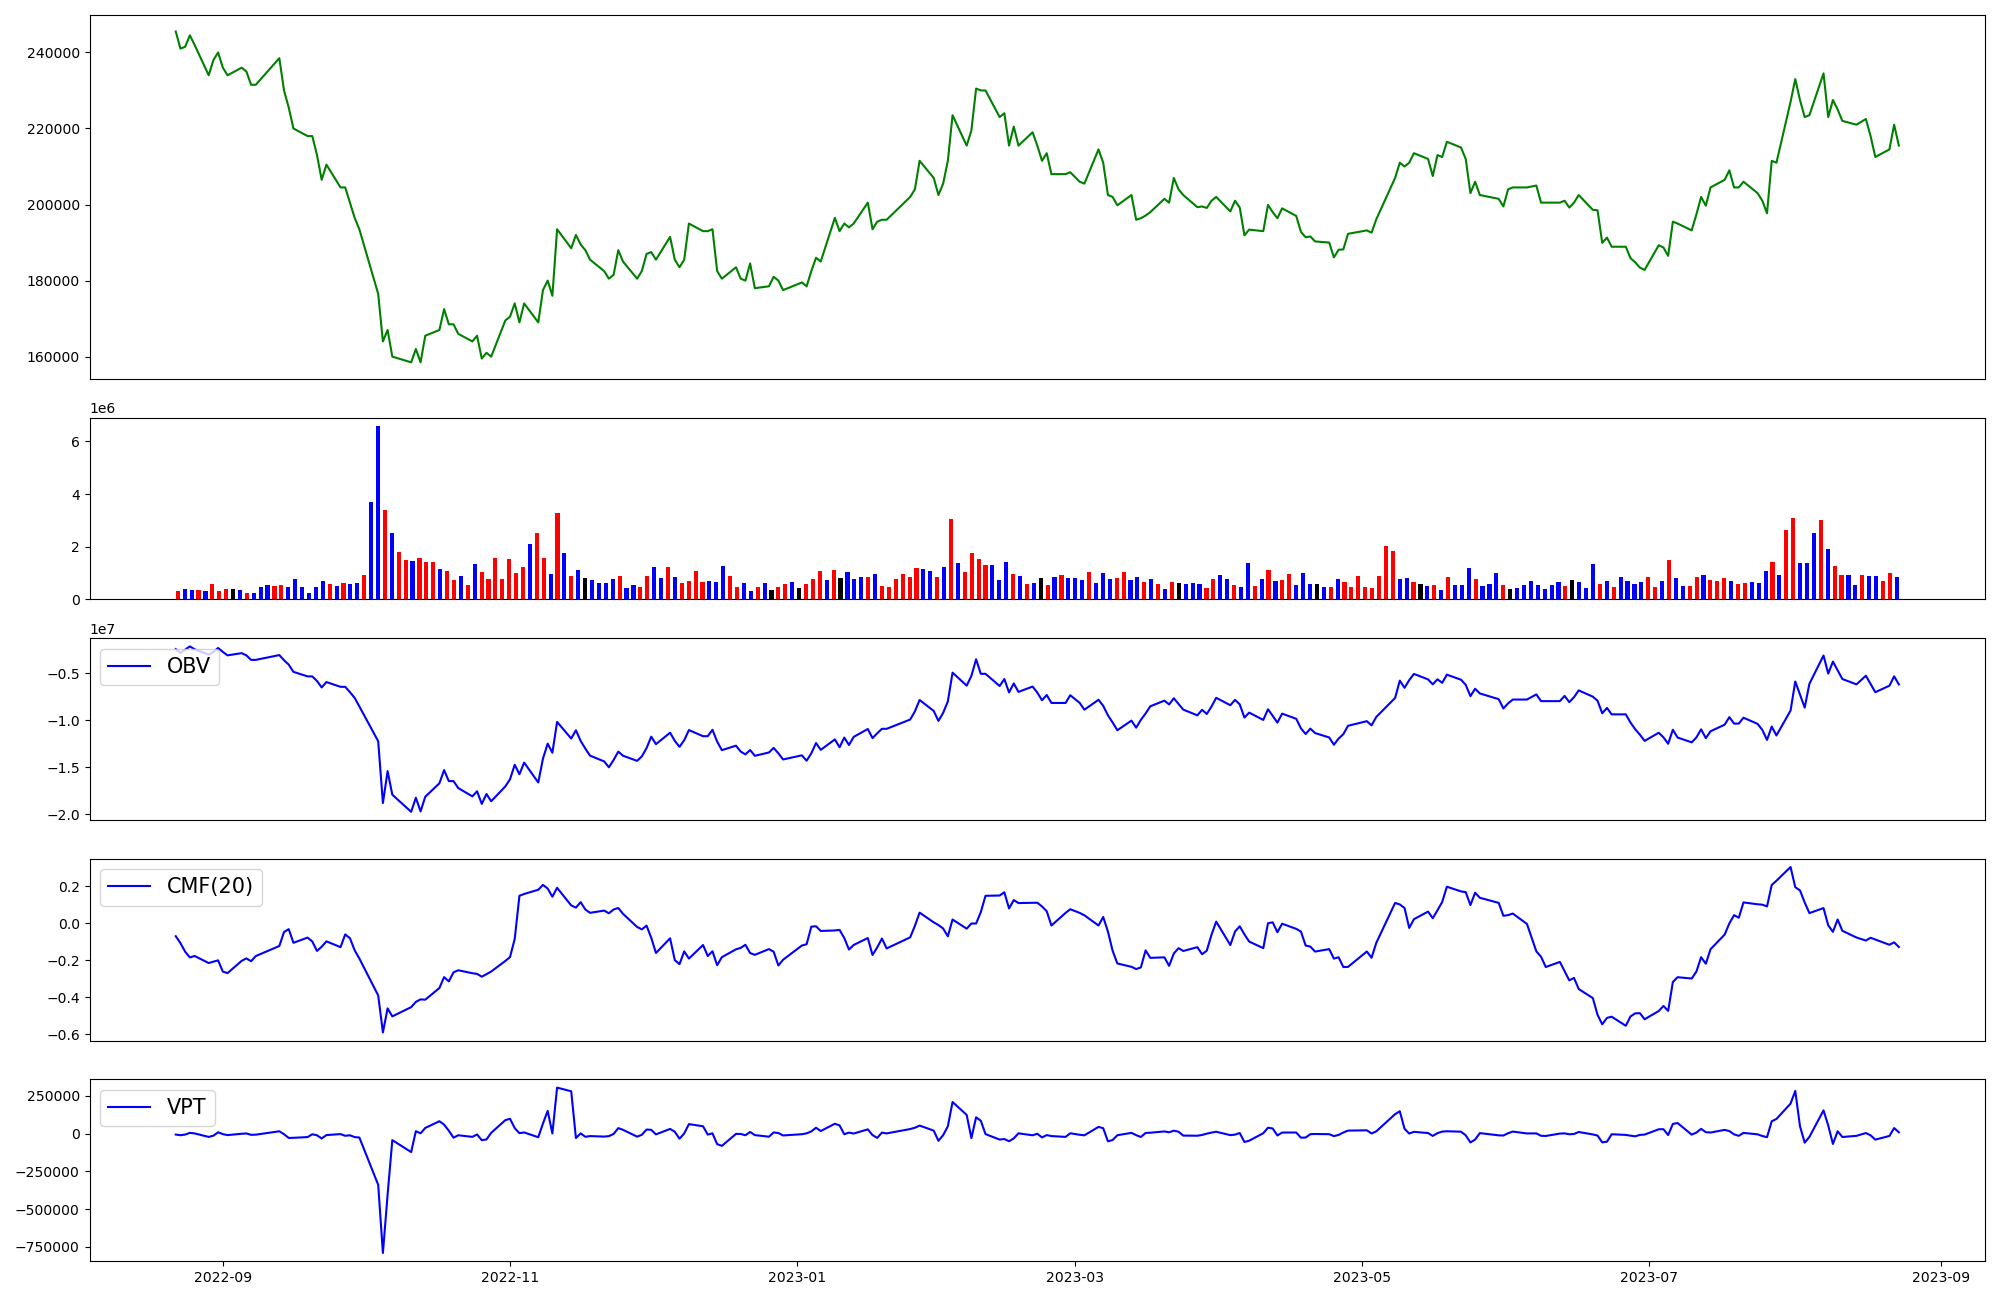Click the deepest dip of the VPT line

[382, 1250]
